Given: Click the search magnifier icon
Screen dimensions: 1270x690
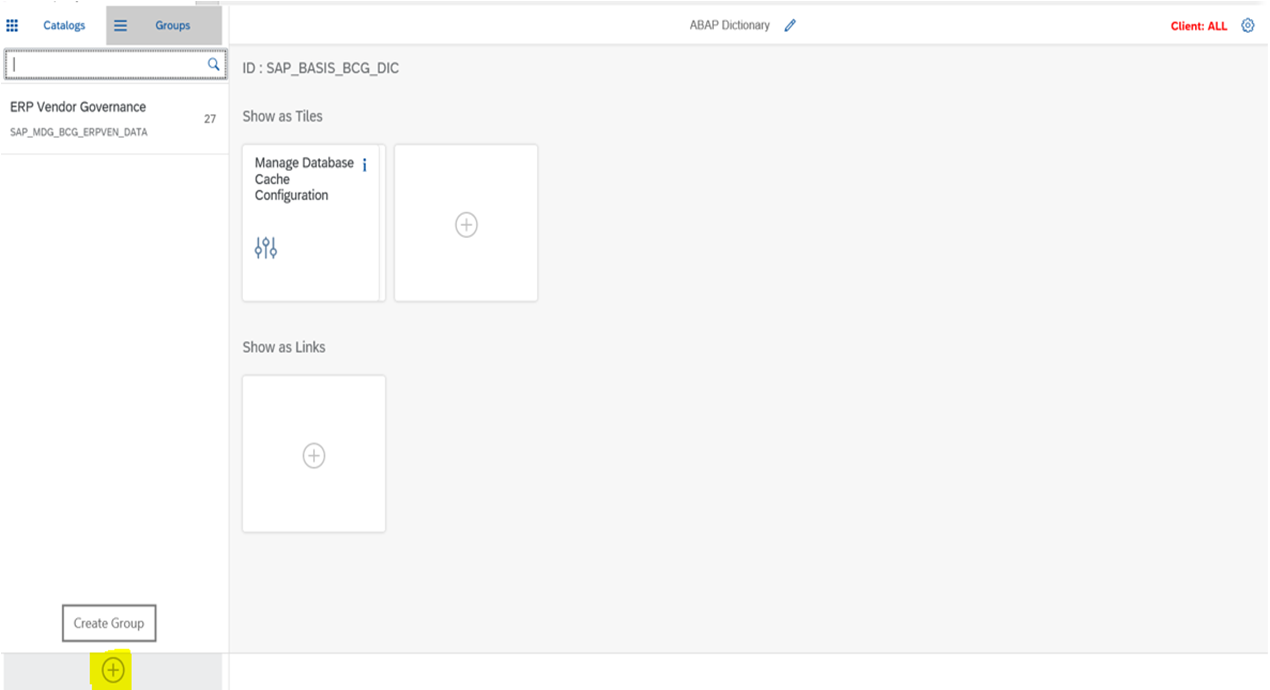Looking at the screenshot, I should pos(213,64).
